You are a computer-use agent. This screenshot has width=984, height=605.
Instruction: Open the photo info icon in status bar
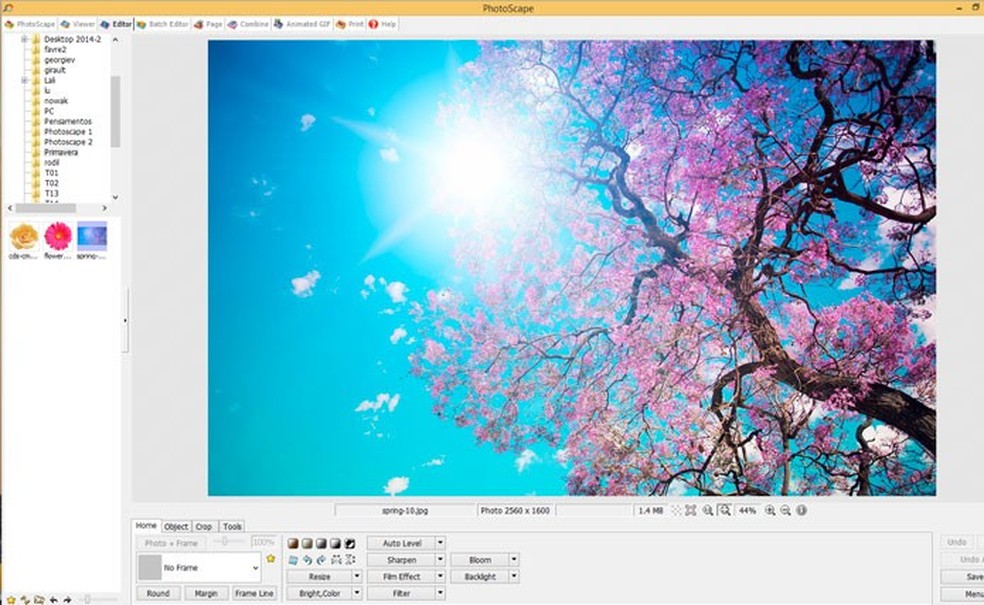[802, 510]
